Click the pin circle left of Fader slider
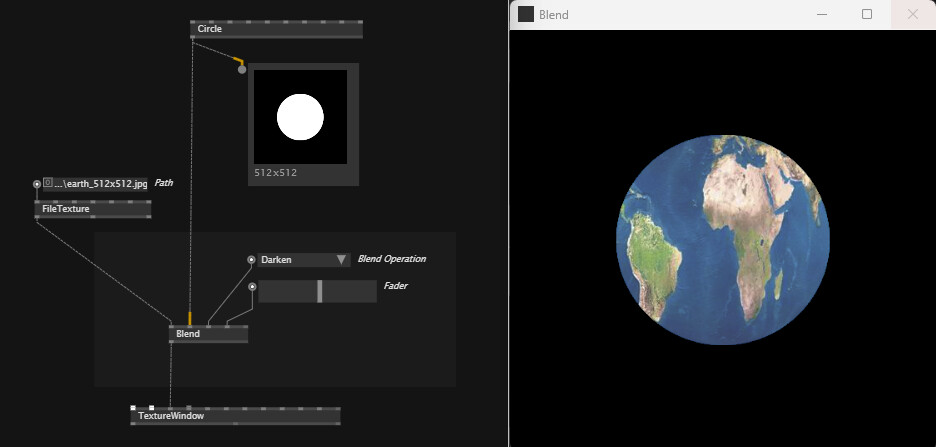The image size is (936, 447). pos(252,286)
